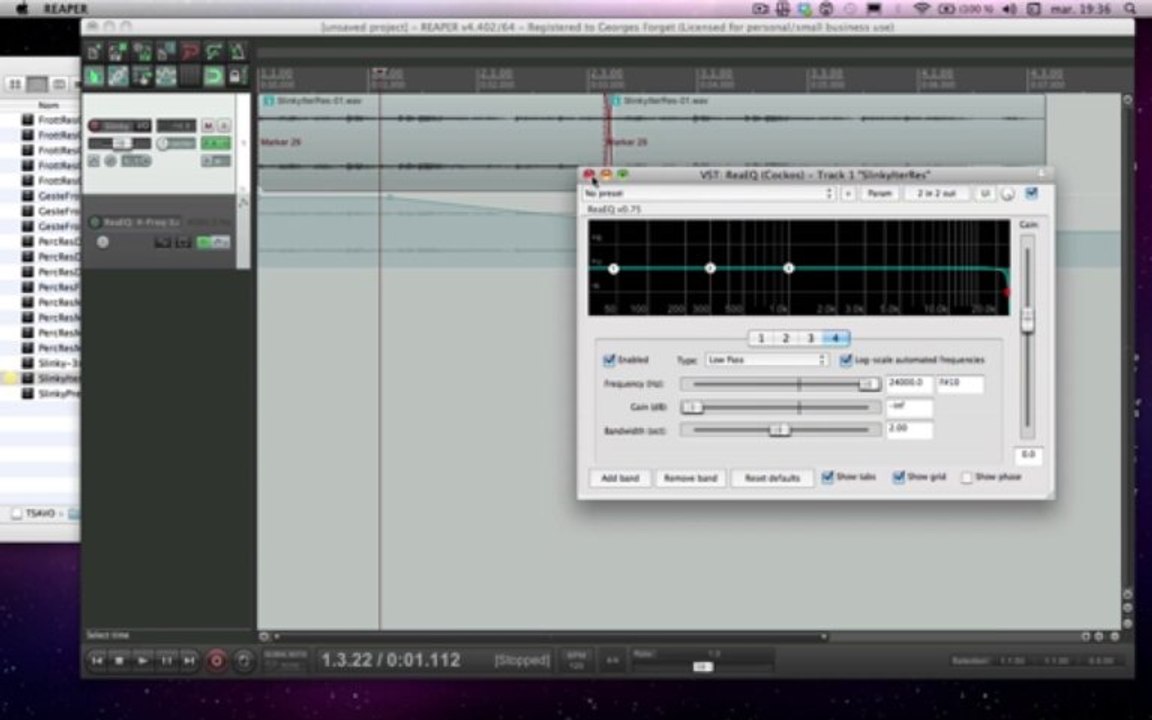The height and width of the screenshot is (720, 1152).
Task: Click the ReaEQ wet/dry knob
Action: pyautogui.click(x=1008, y=194)
